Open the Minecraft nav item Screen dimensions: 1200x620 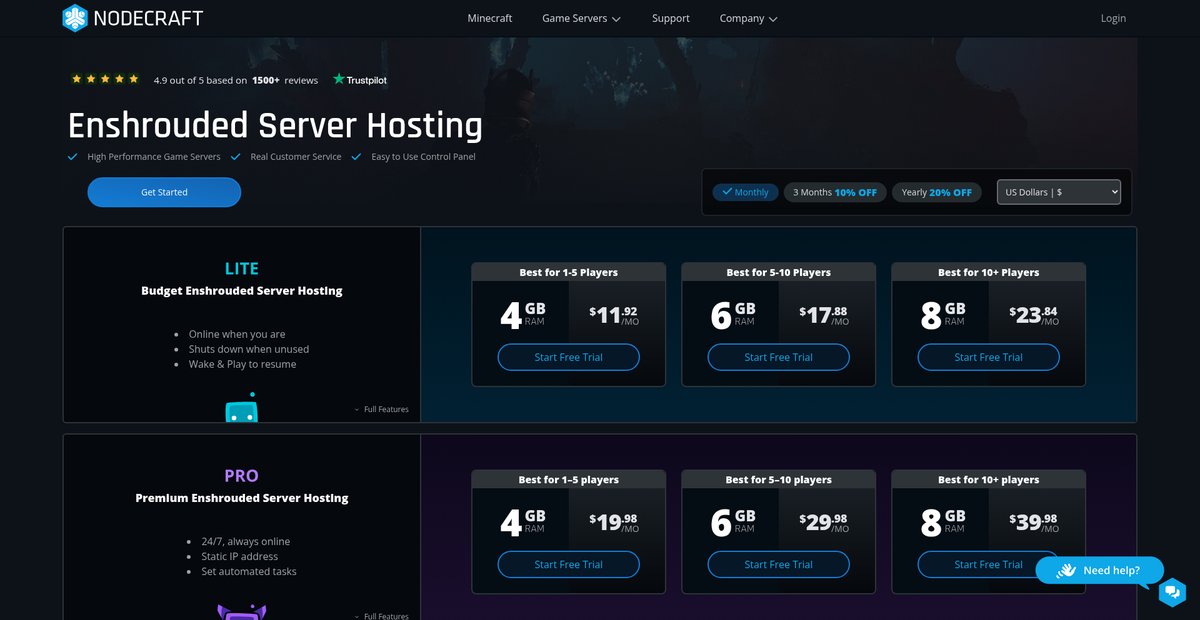pyautogui.click(x=490, y=18)
